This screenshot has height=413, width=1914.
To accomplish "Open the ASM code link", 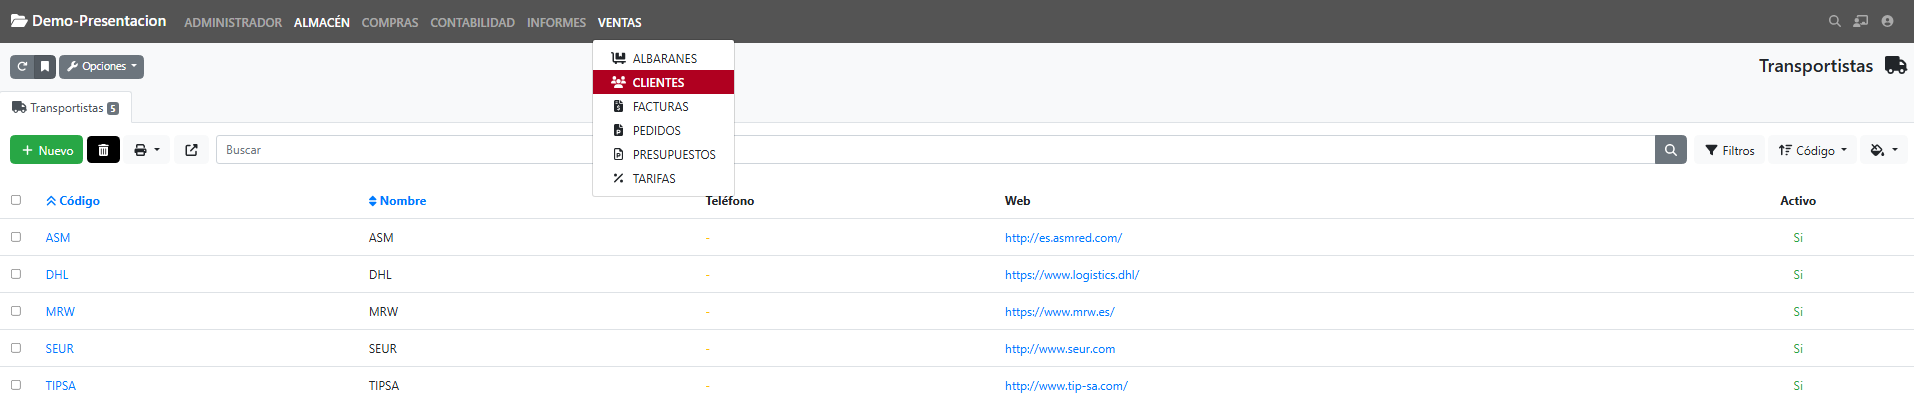I will click(x=58, y=238).
